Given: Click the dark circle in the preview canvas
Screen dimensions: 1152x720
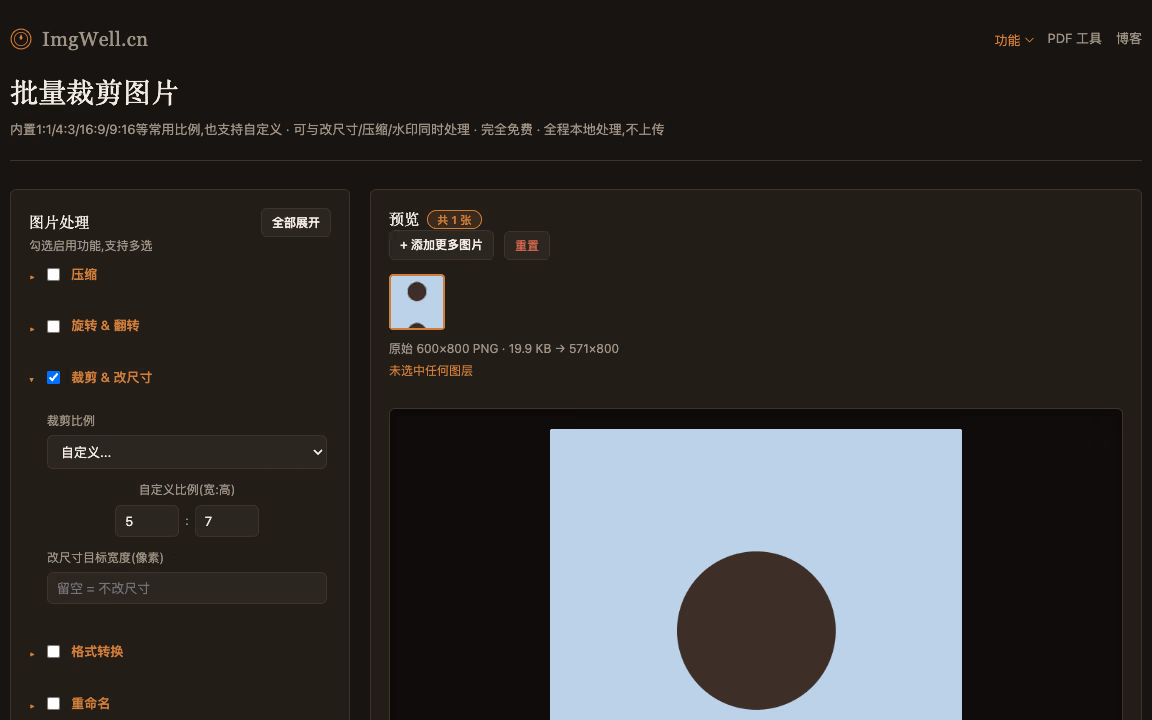Looking at the screenshot, I should click(x=756, y=630).
